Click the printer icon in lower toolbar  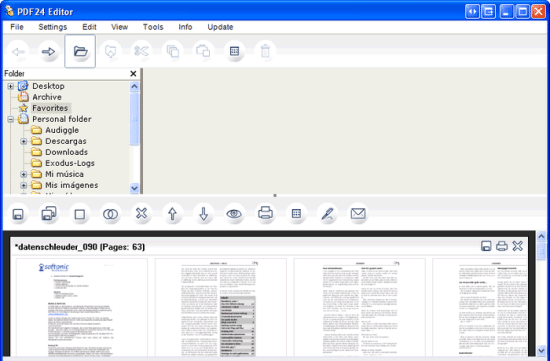point(265,214)
